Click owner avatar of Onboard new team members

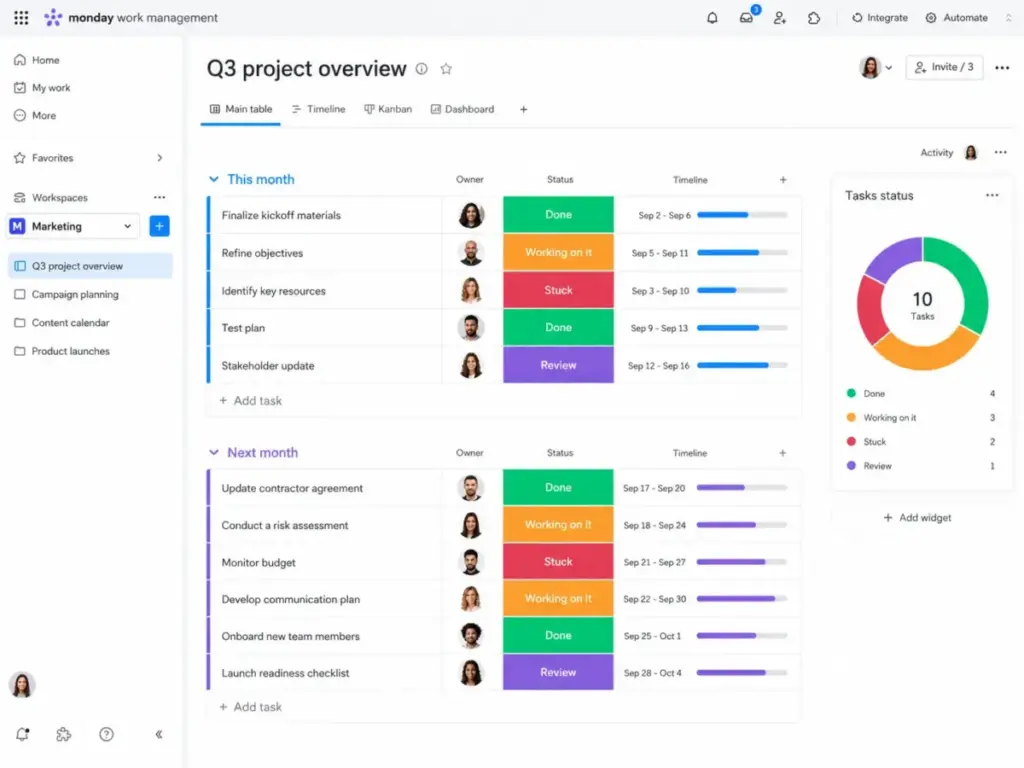click(x=470, y=635)
